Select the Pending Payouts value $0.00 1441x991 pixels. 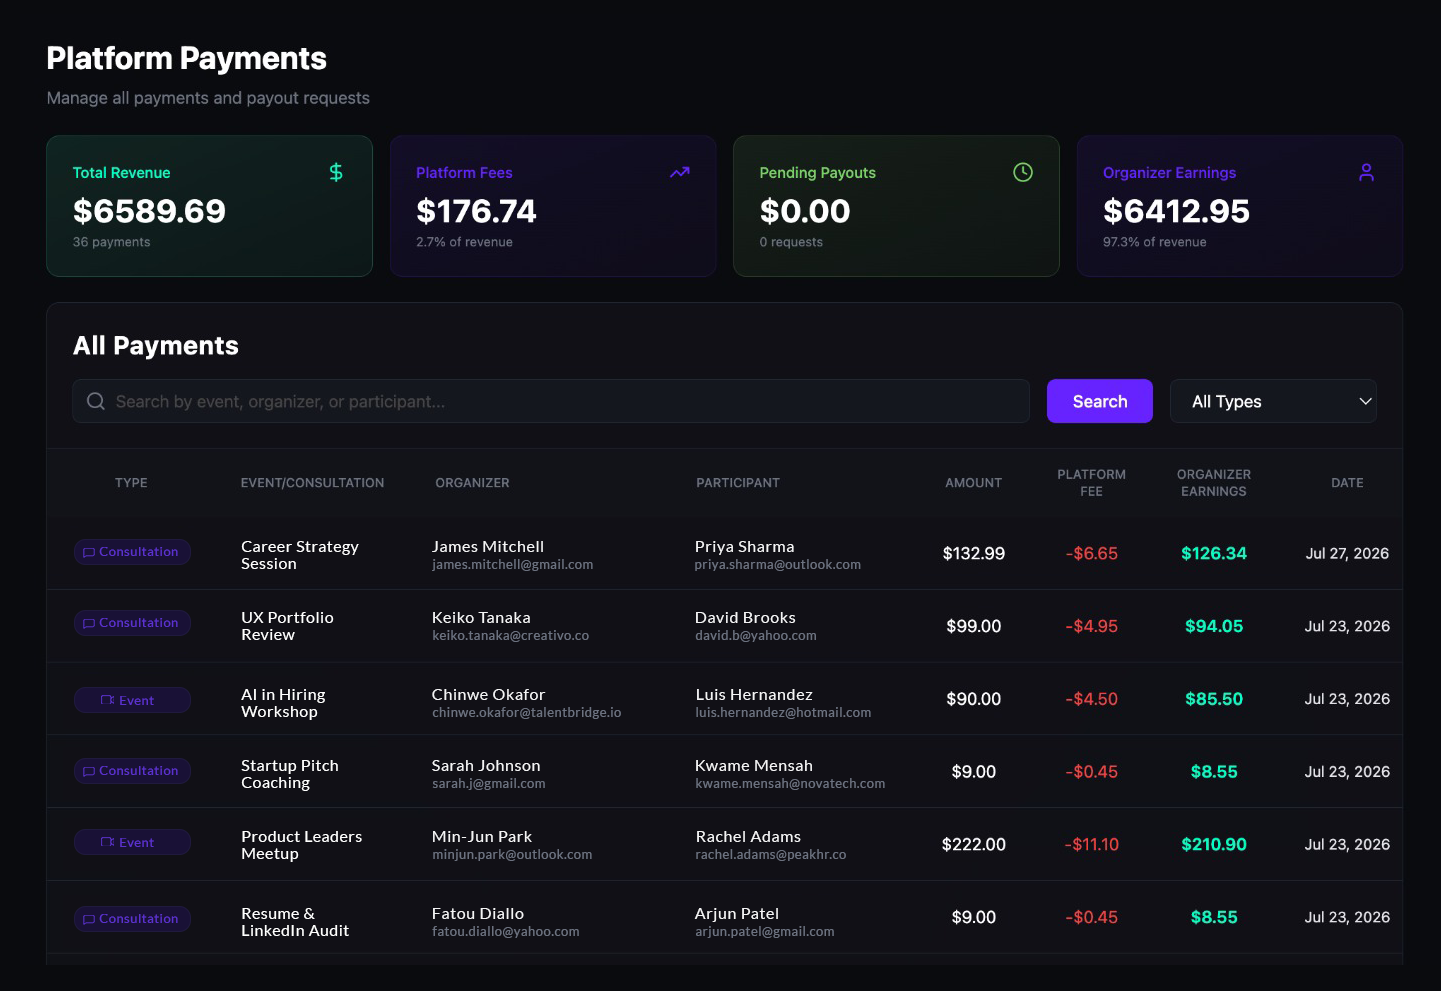coord(805,211)
